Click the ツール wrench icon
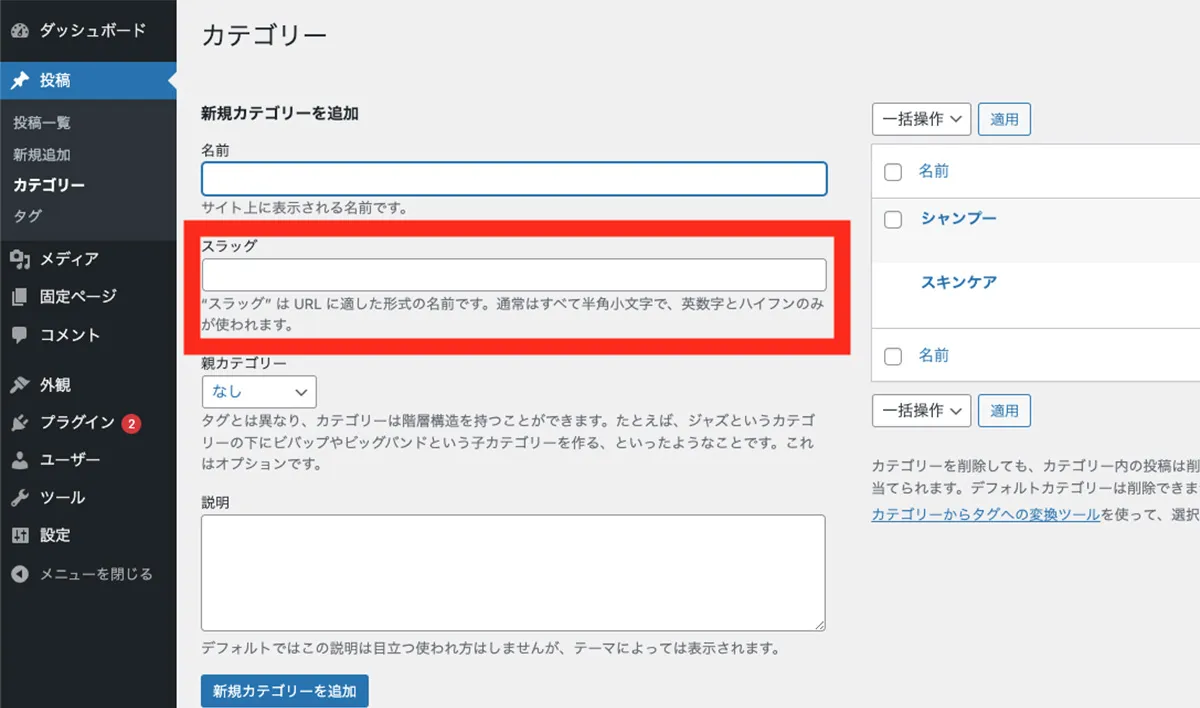The height and width of the screenshot is (708, 1200). coord(20,498)
